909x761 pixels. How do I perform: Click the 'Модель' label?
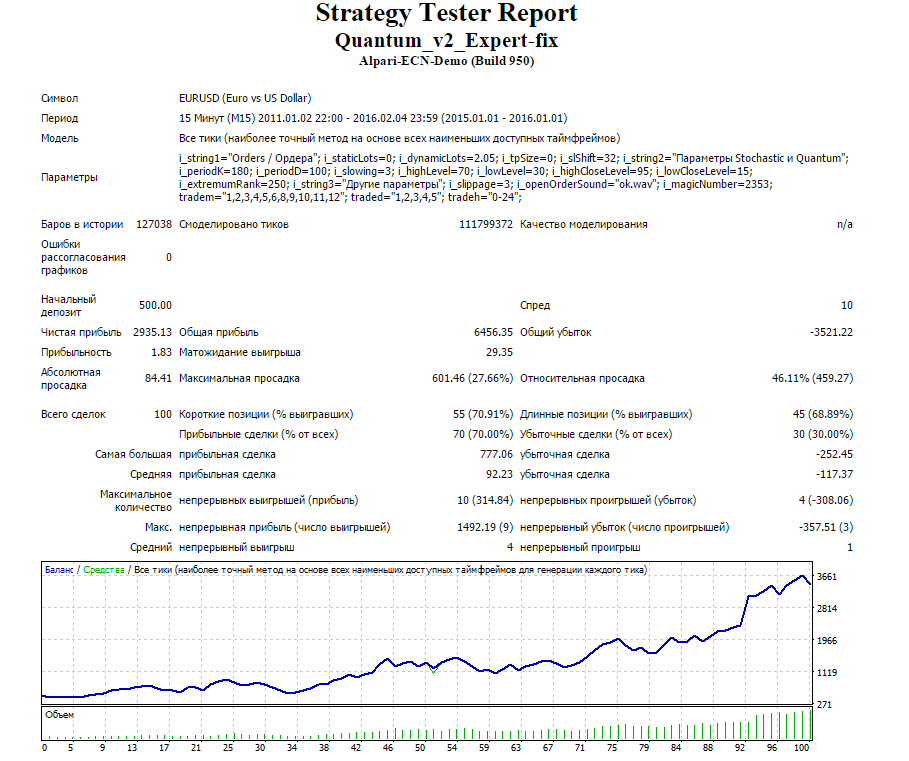[59, 138]
